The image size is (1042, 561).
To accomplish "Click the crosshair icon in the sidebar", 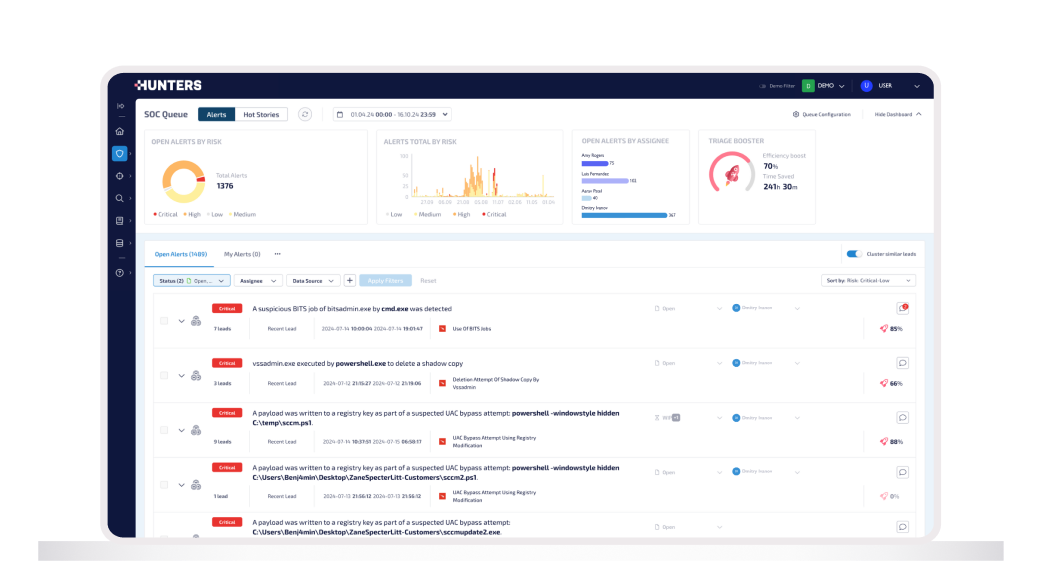I will point(120,176).
